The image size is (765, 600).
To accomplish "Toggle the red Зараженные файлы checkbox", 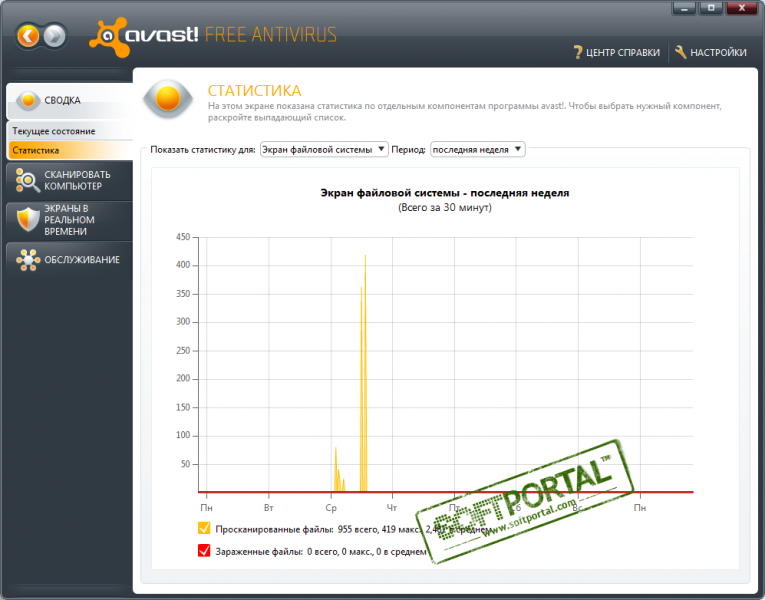I will 204,550.
